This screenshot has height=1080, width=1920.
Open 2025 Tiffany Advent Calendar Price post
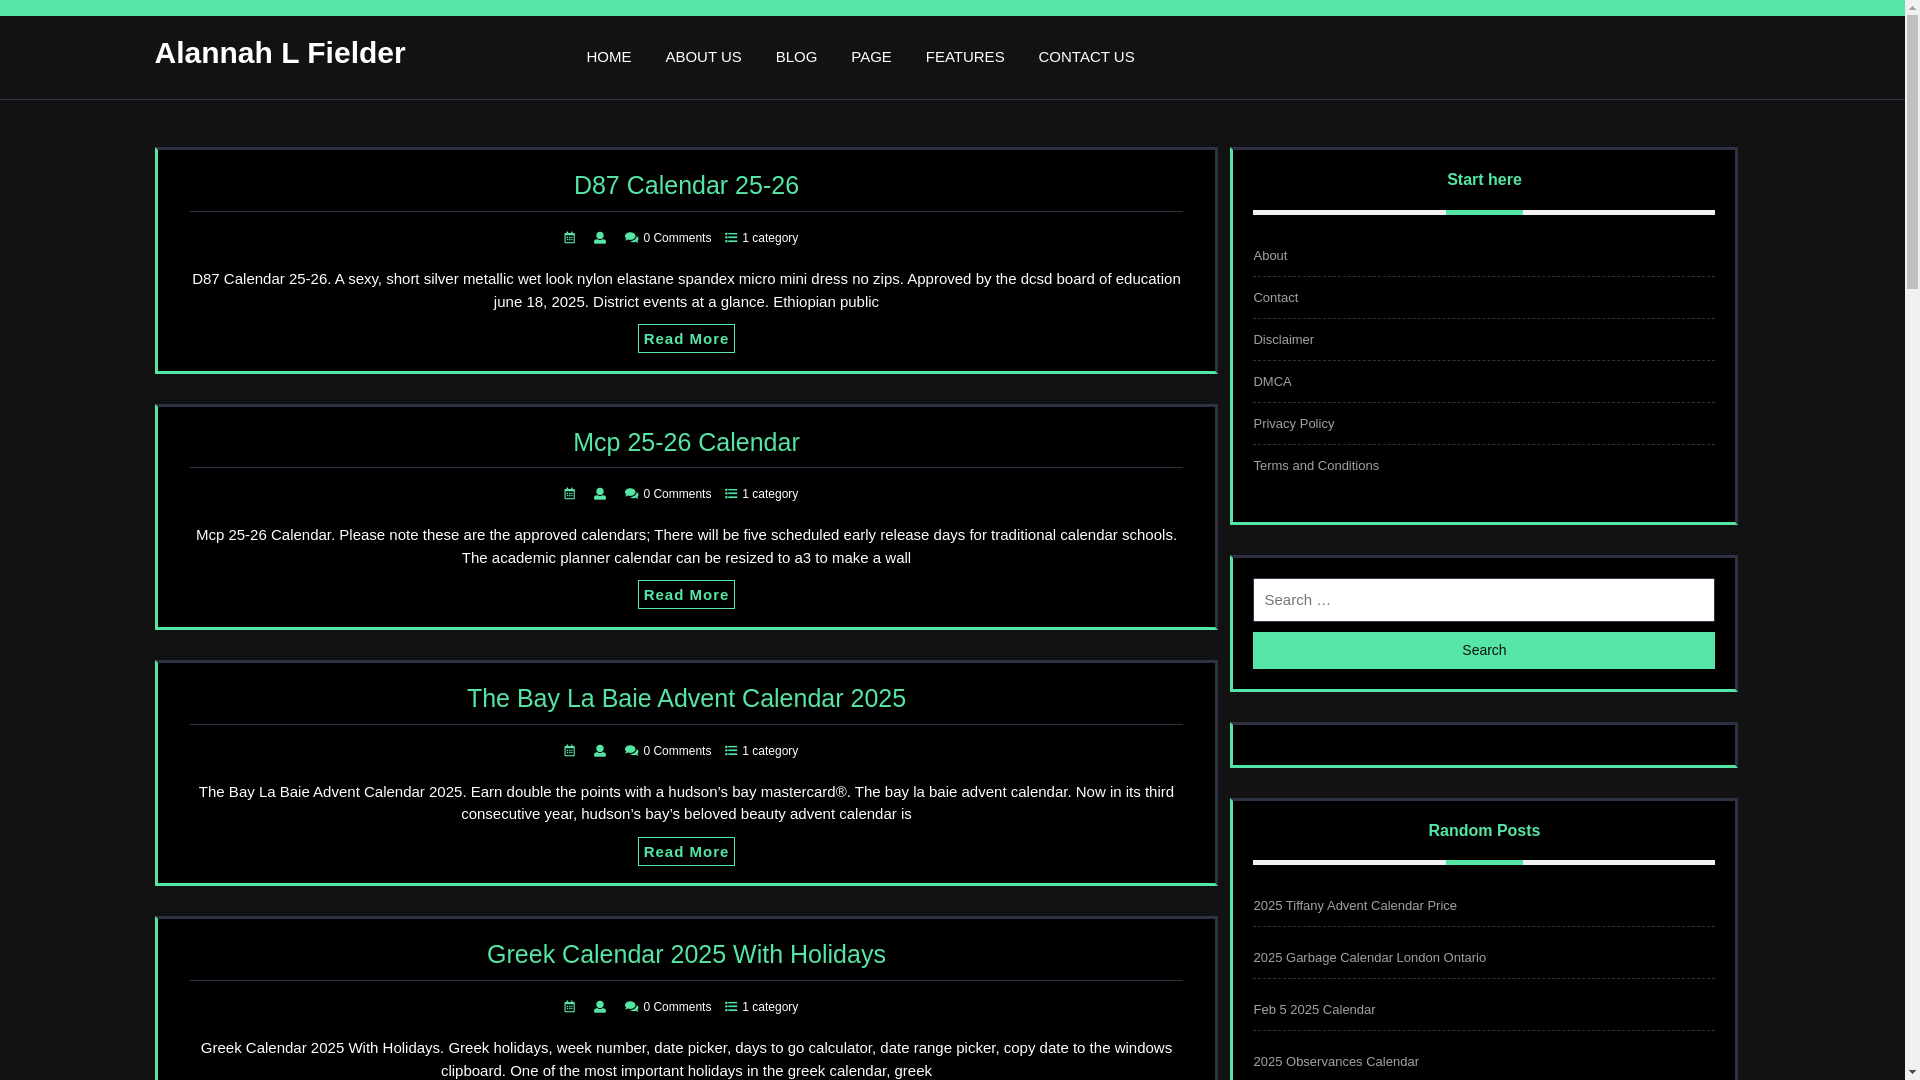click(1354, 906)
